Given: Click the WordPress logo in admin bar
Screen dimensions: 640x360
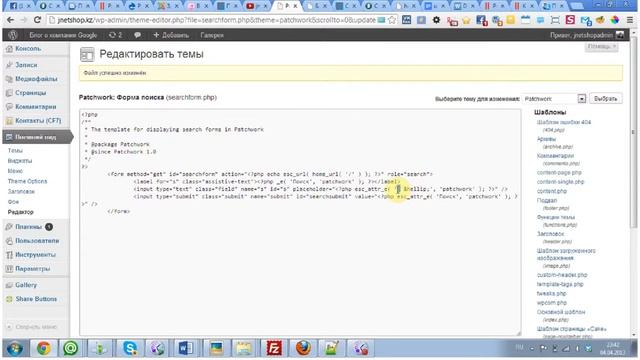Looking at the screenshot, I should pyautogui.click(x=13, y=35).
